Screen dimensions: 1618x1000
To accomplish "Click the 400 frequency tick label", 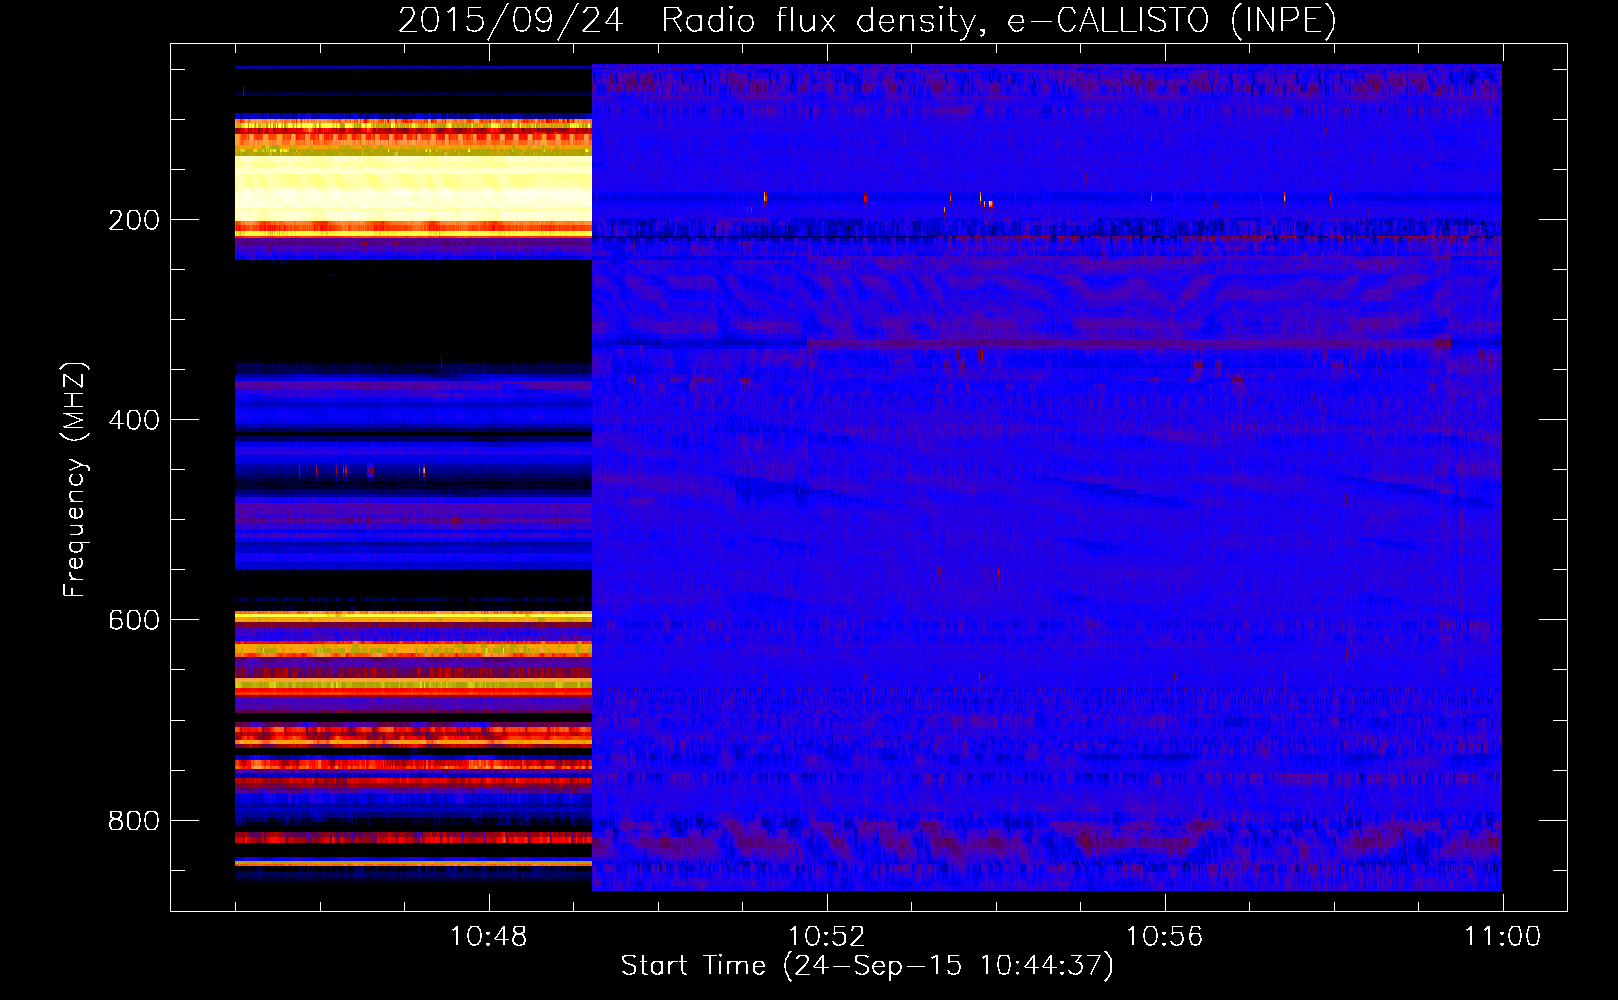I will pyautogui.click(x=134, y=420).
